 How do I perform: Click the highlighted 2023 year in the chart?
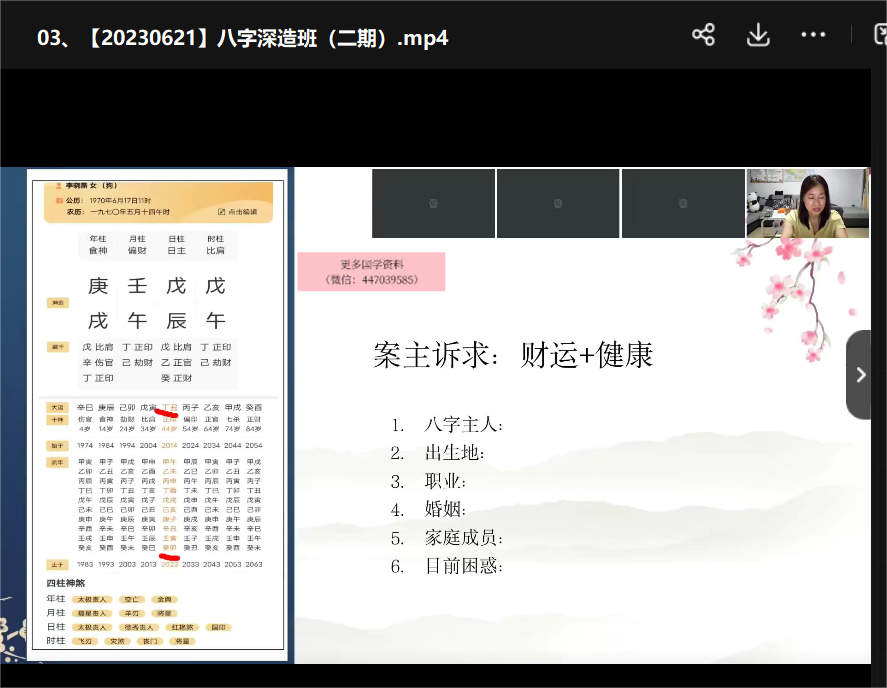click(169, 564)
